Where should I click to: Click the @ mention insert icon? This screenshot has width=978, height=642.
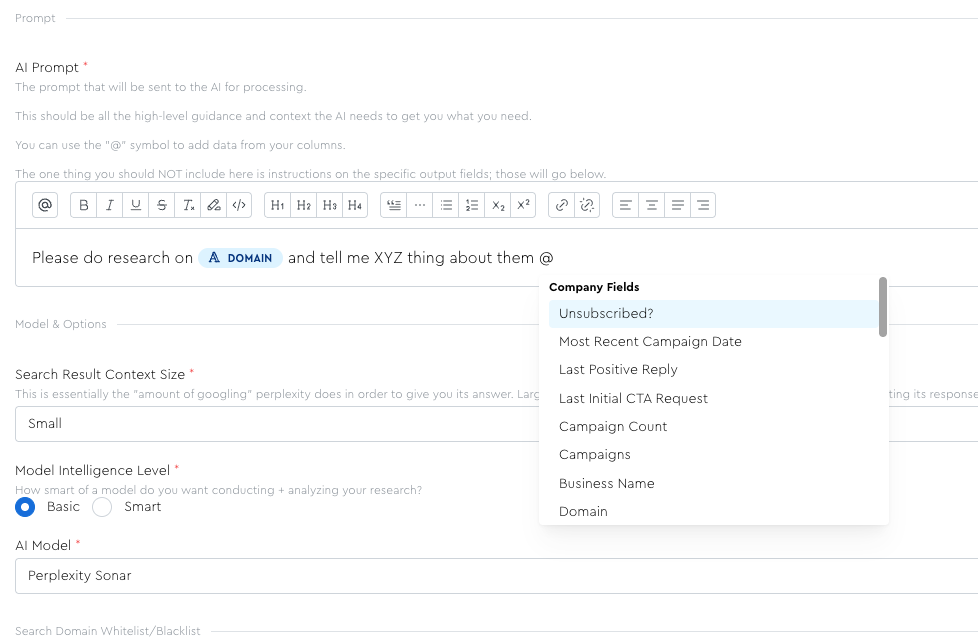pyautogui.click(x=45, y=205)
